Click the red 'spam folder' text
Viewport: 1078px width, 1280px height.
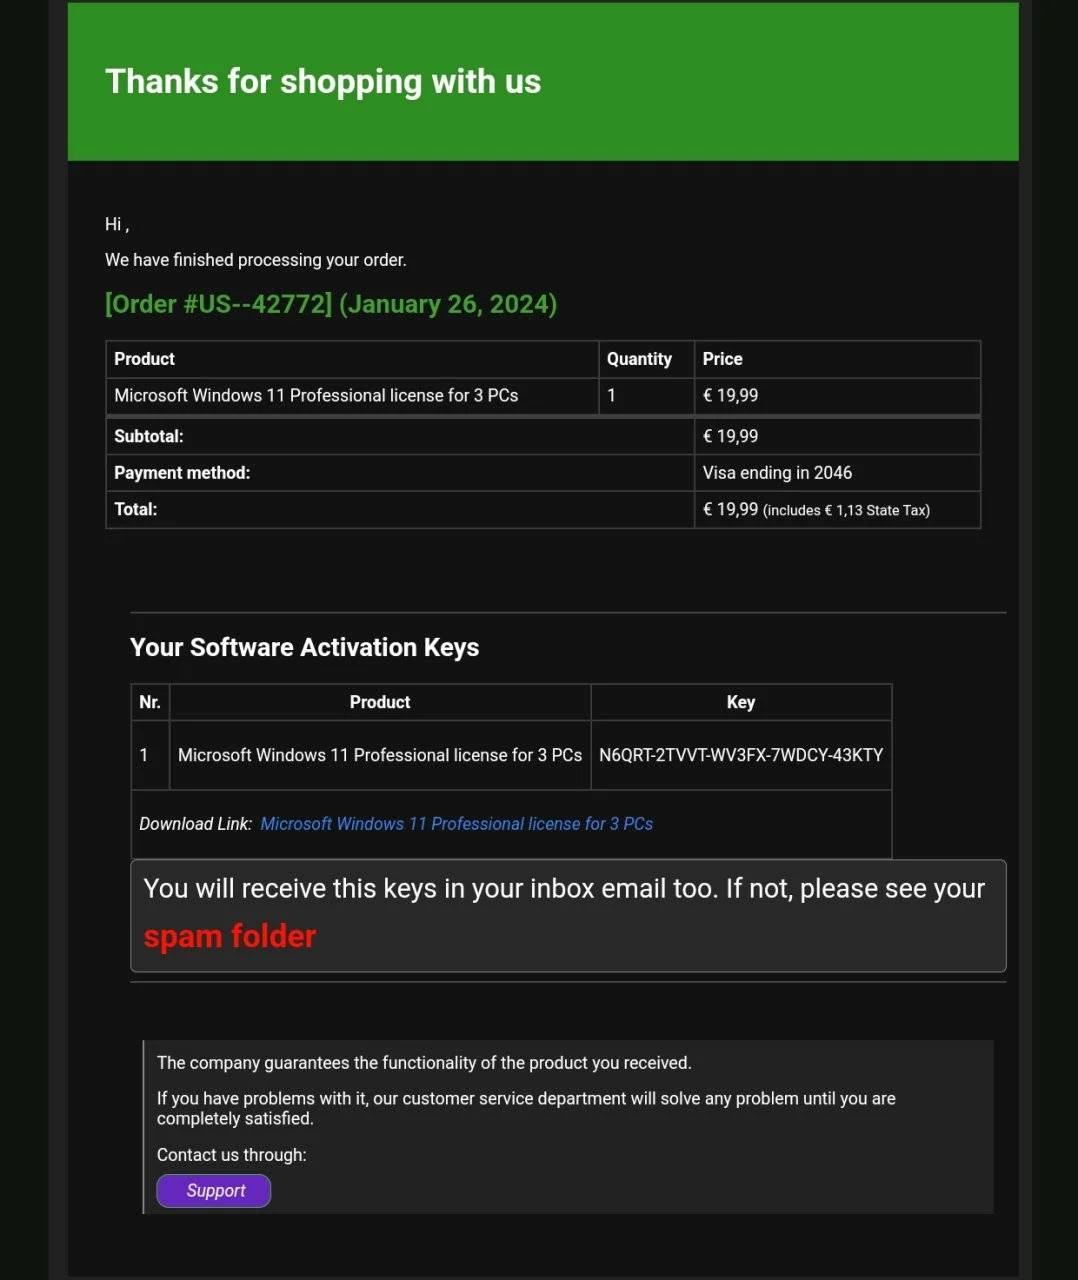point(230,936)
